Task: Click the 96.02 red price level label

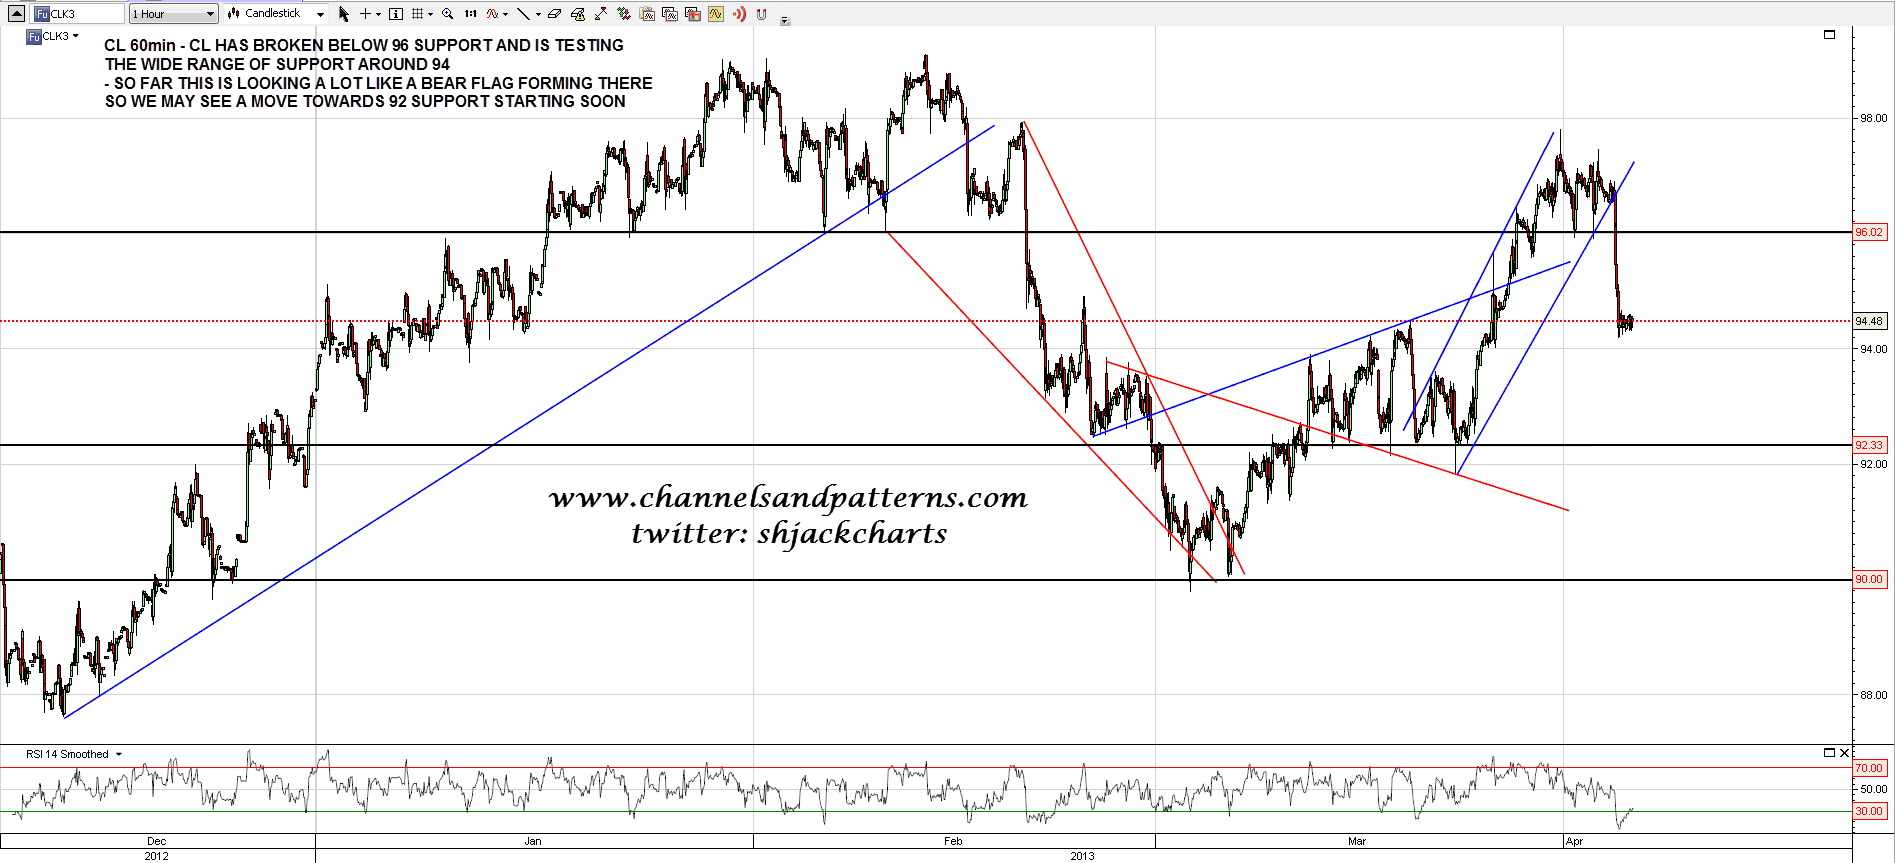Action: tap(1868, 232)
